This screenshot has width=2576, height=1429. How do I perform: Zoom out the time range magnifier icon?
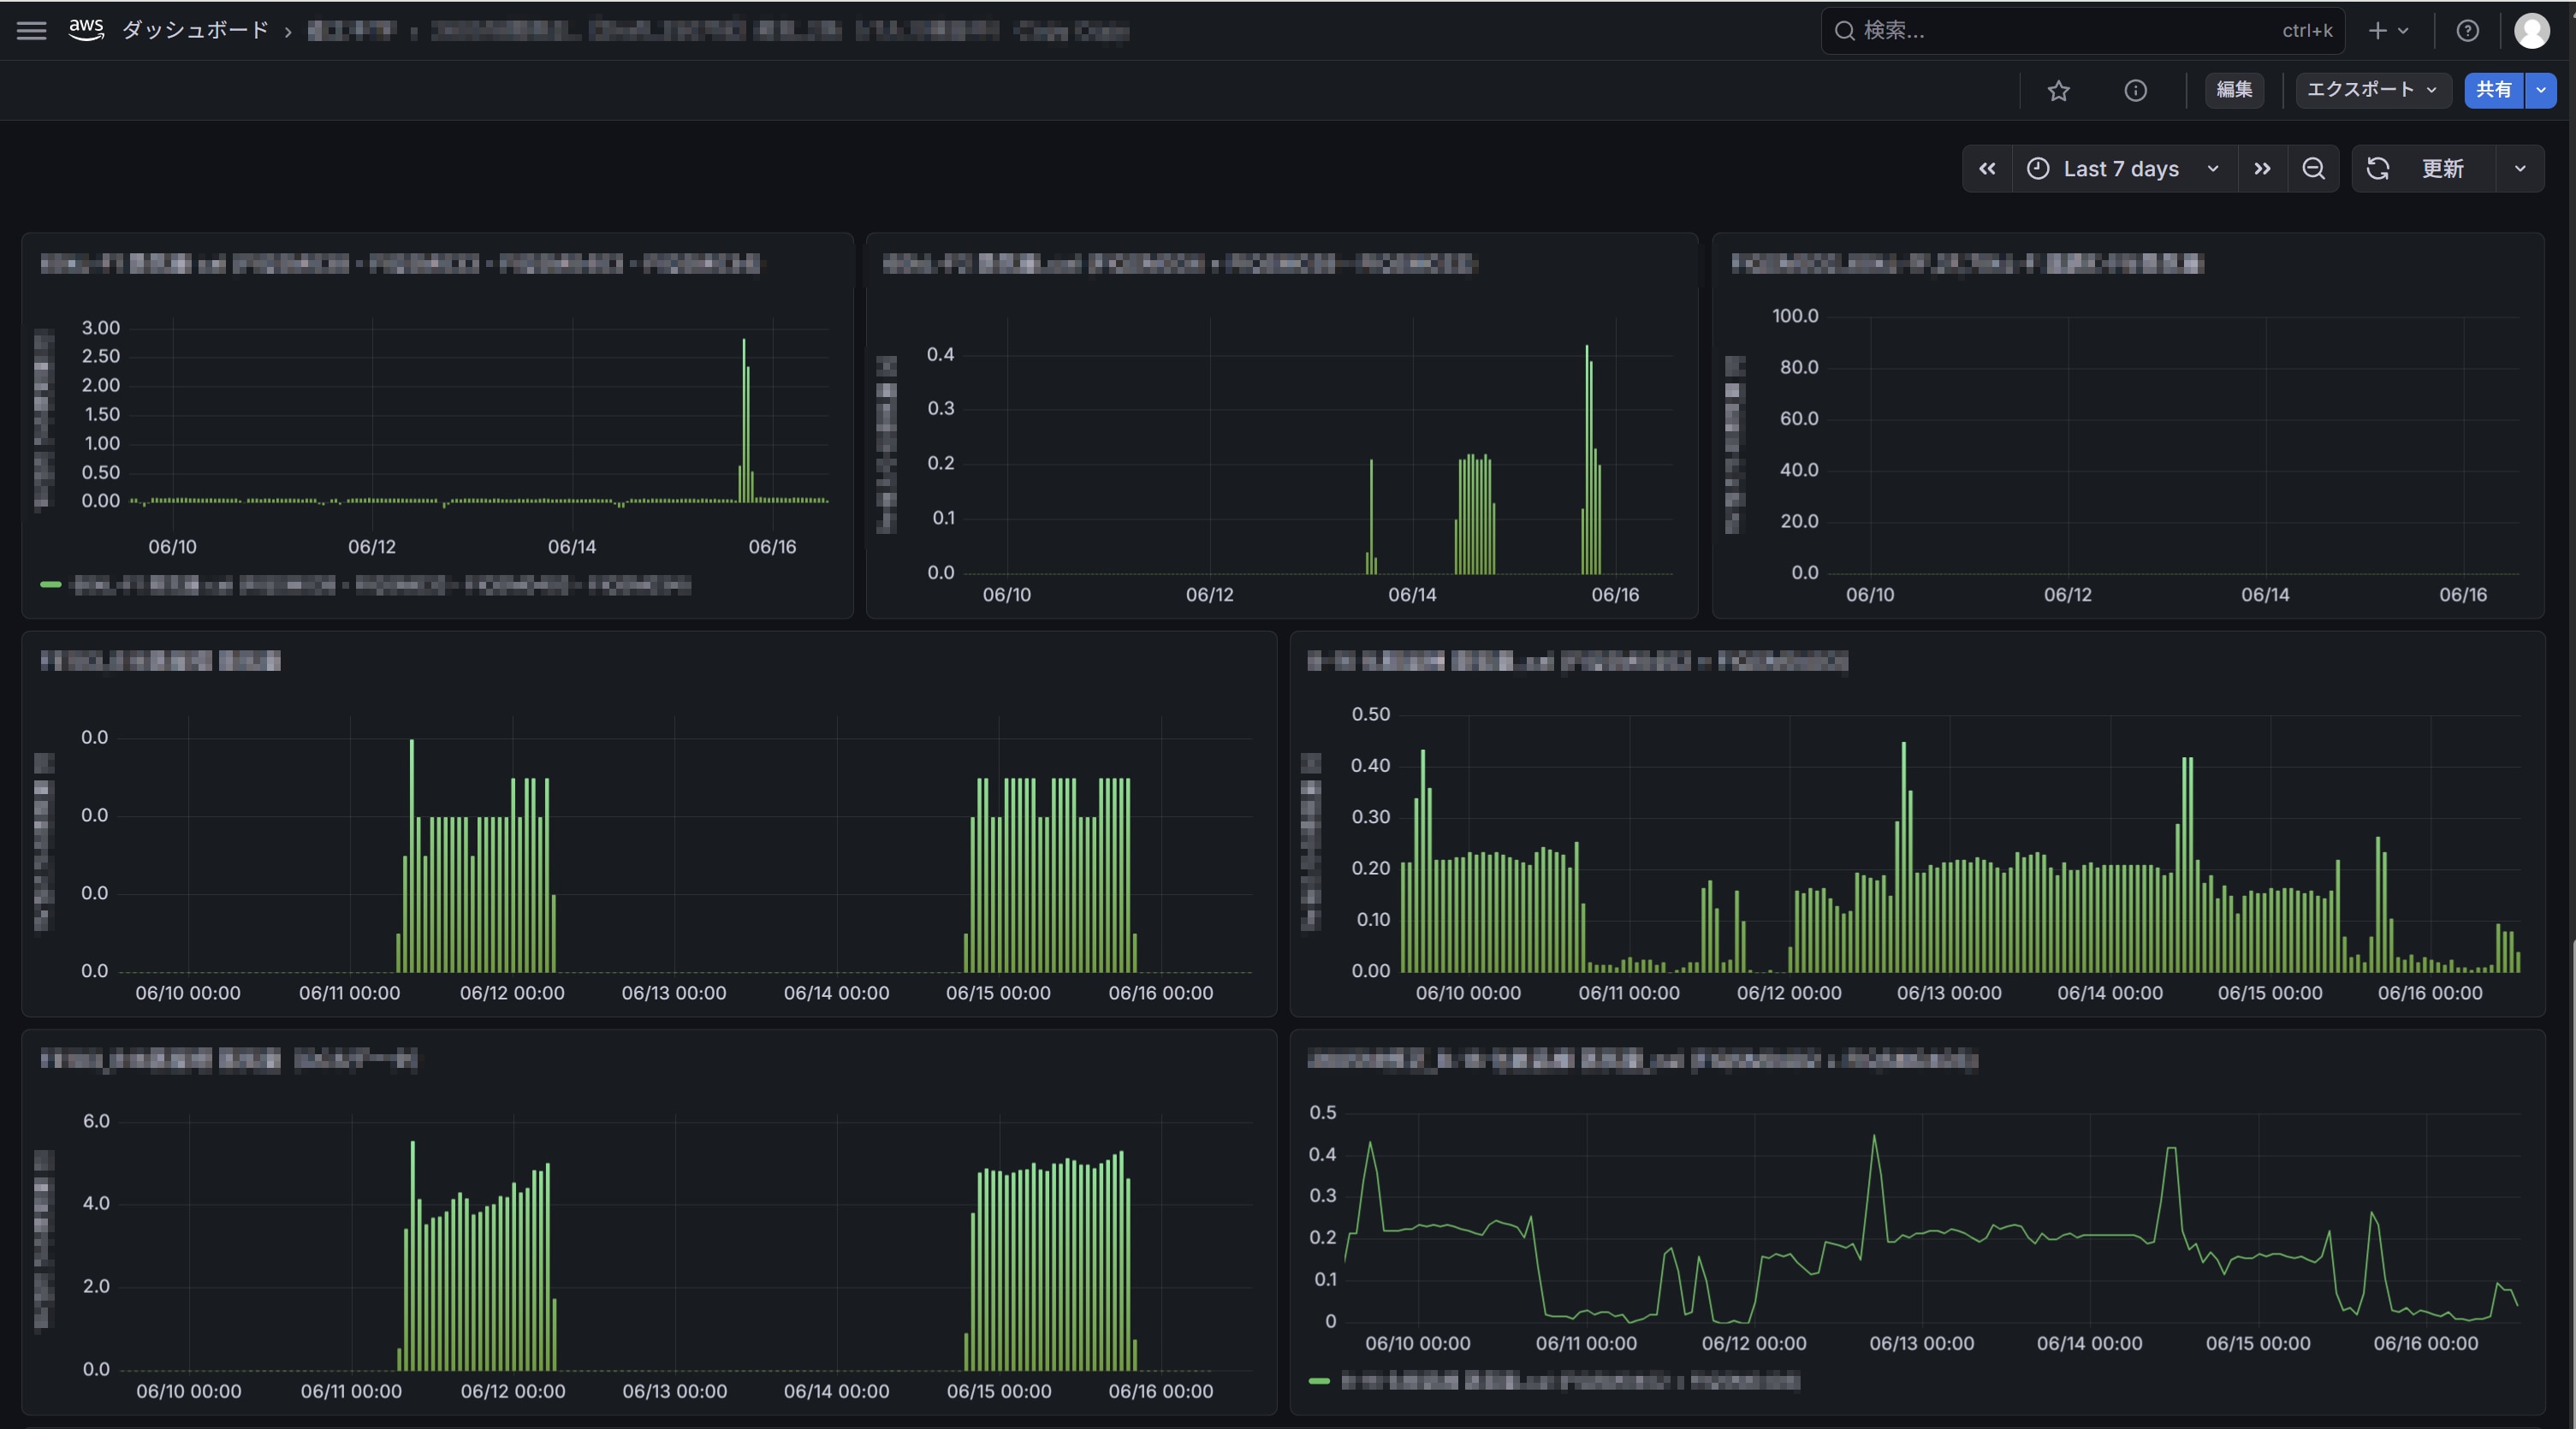click(x=2313, y=168)
